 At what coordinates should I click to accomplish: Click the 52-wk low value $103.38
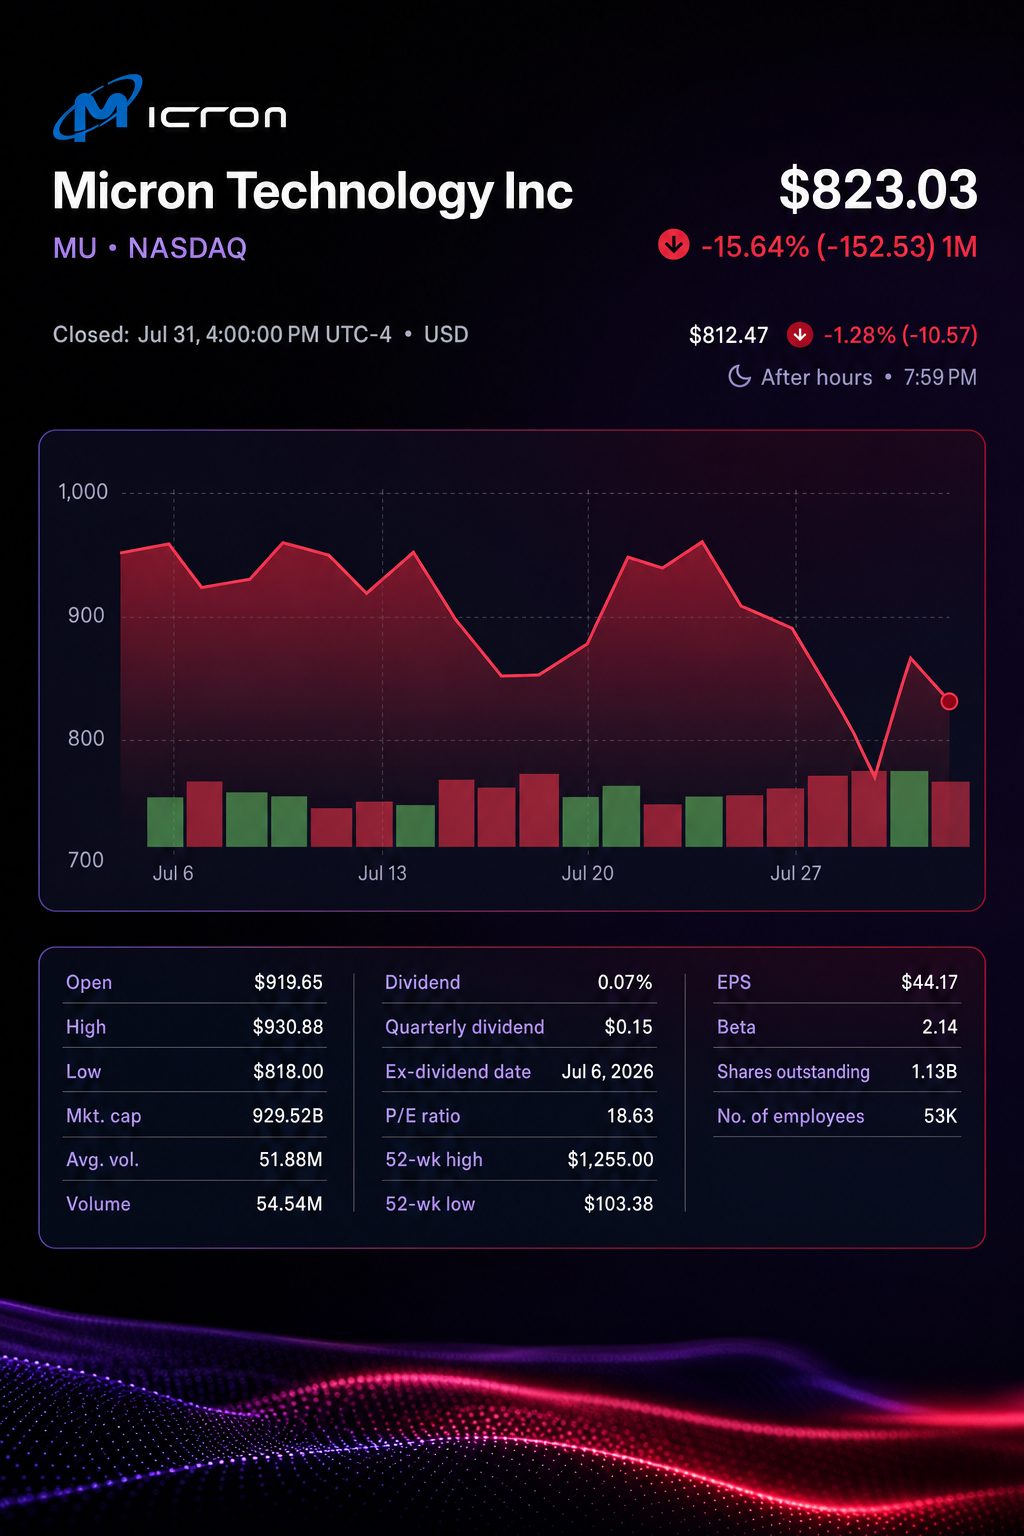[618, 1204]
